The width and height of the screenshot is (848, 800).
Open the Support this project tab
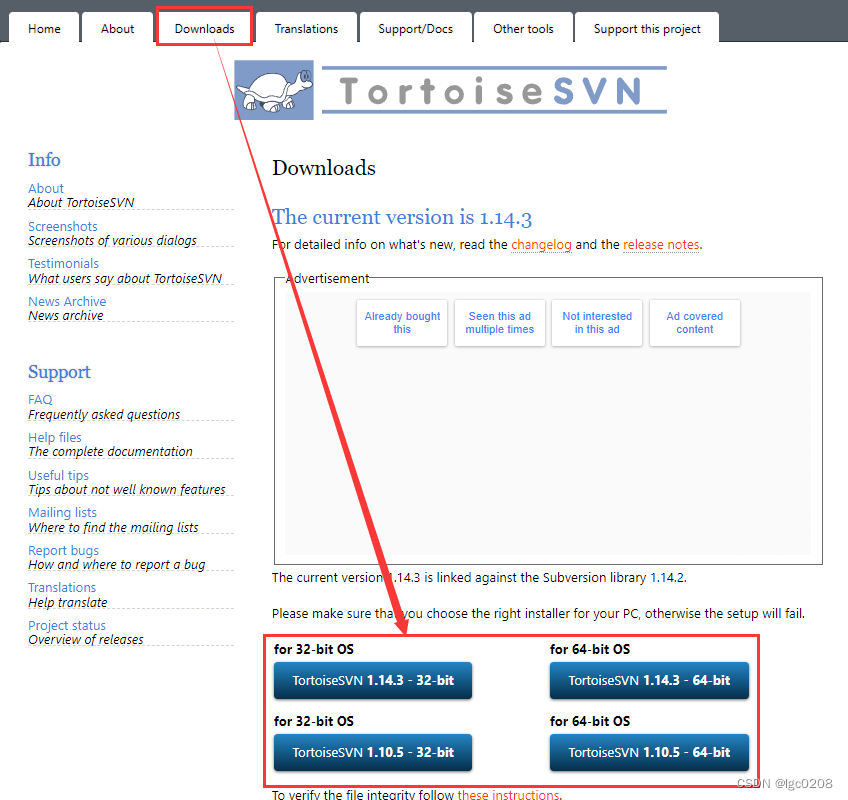coord(647,29)
